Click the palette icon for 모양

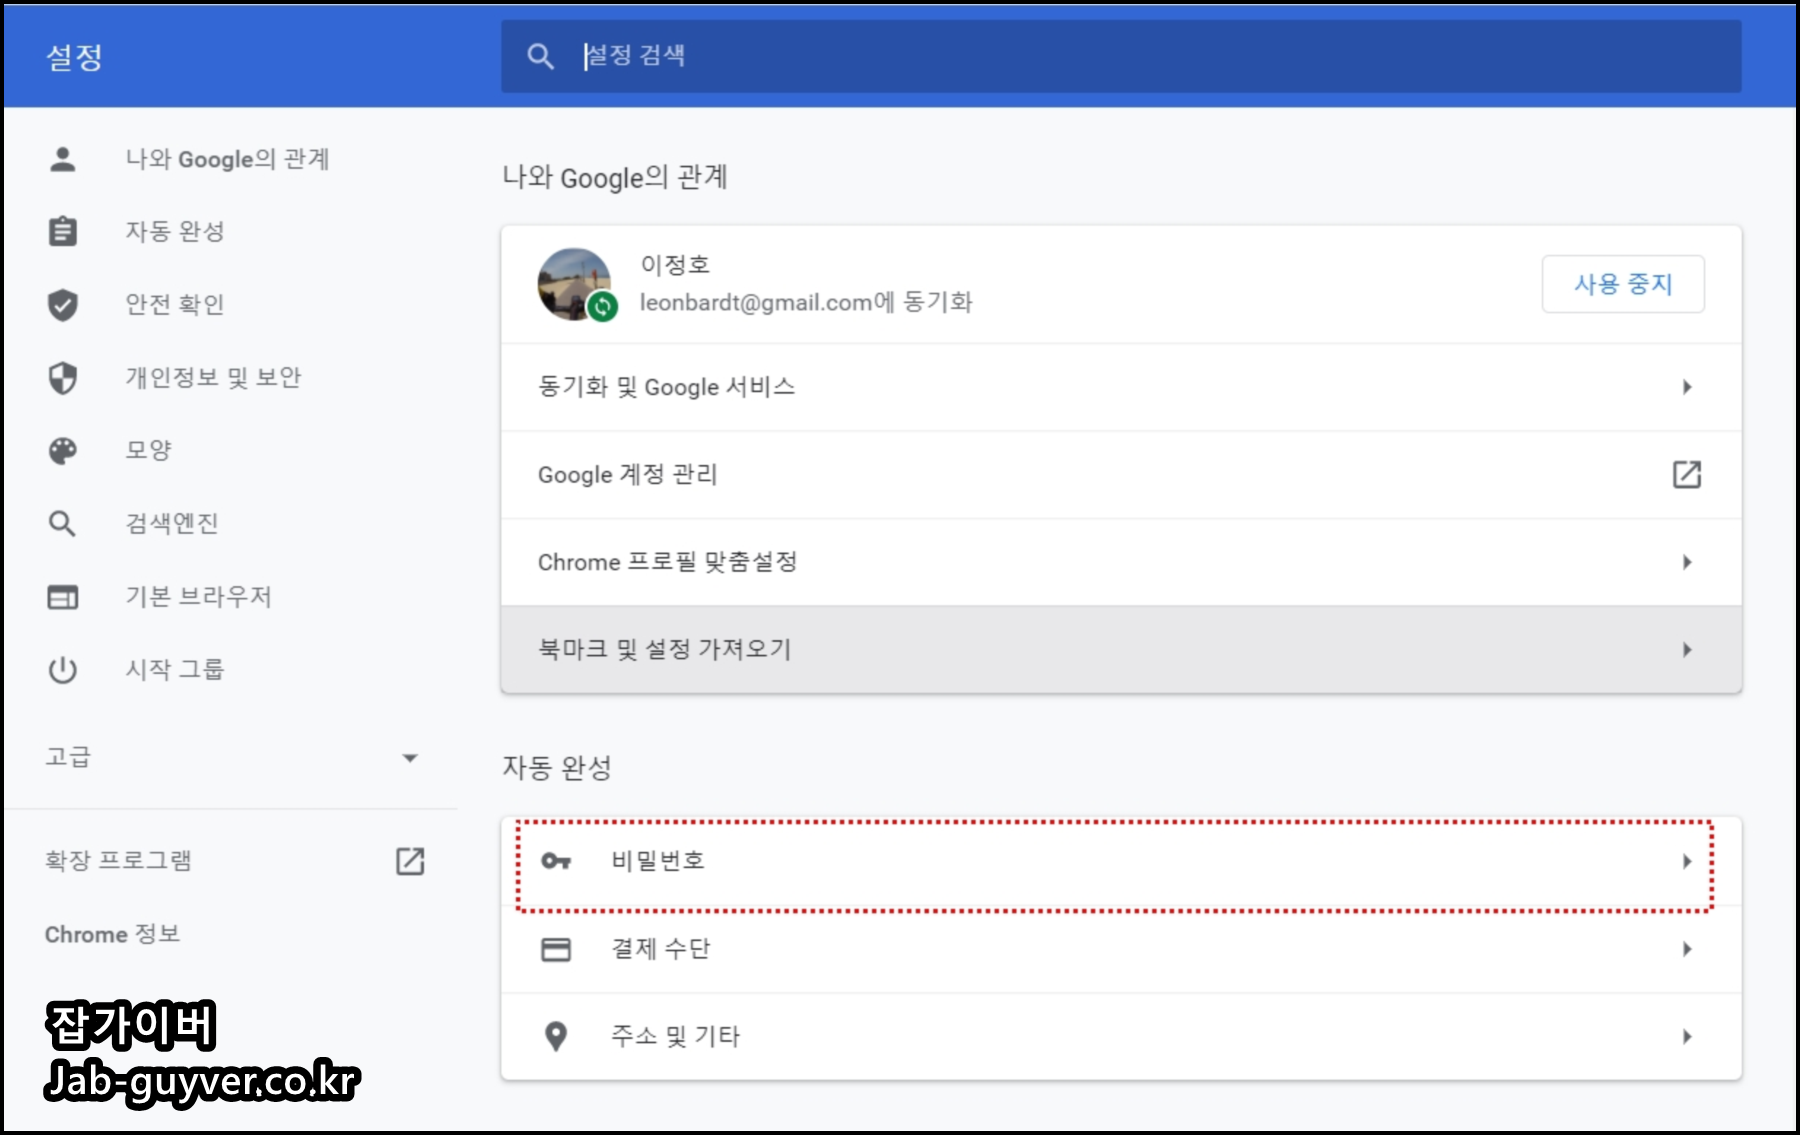[x=63, y=451]
